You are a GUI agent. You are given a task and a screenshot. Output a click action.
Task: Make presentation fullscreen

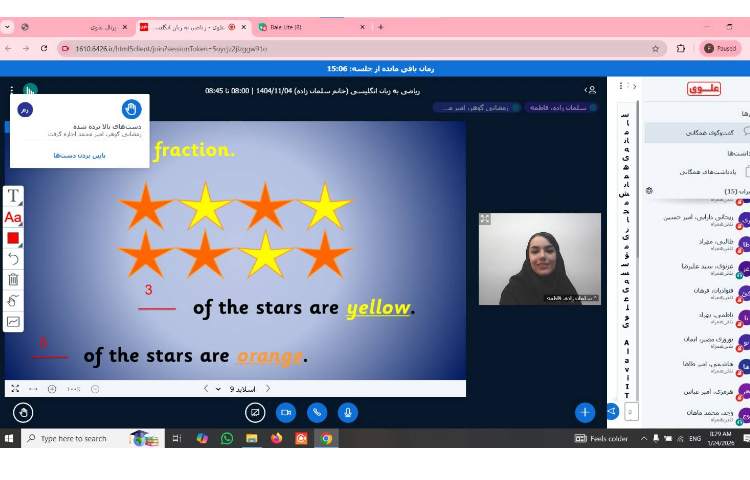tap(15, 389)
